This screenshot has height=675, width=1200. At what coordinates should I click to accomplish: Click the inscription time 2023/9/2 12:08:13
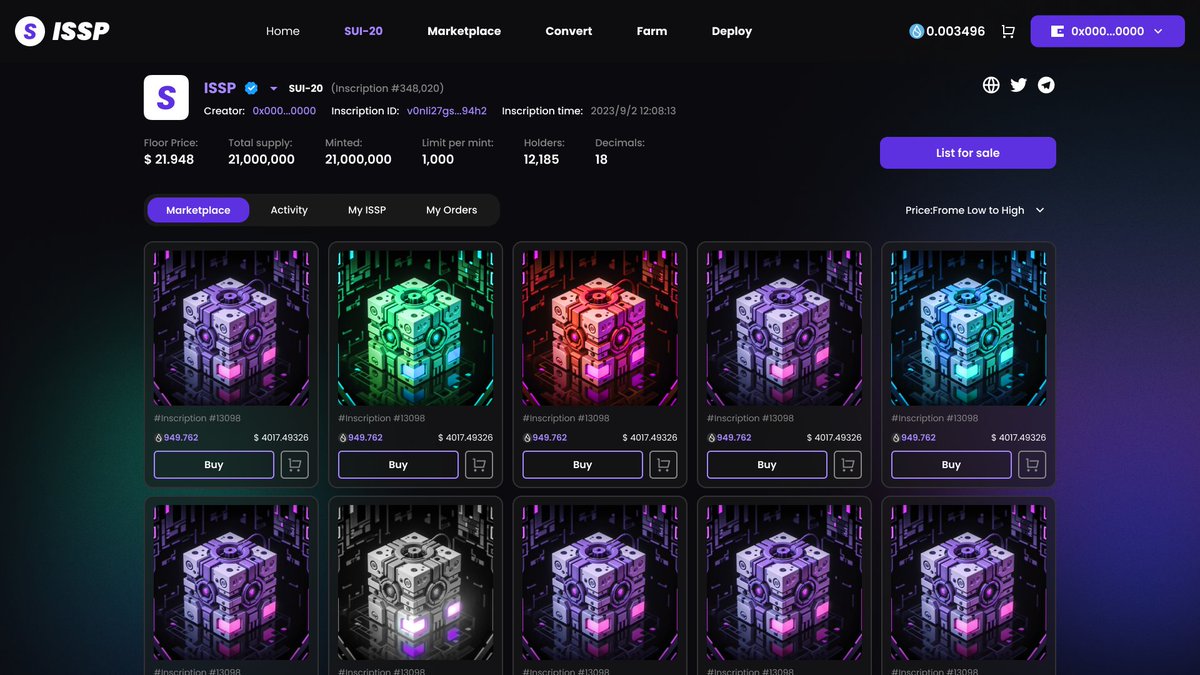pyautogui.click(x=632, y=111)
